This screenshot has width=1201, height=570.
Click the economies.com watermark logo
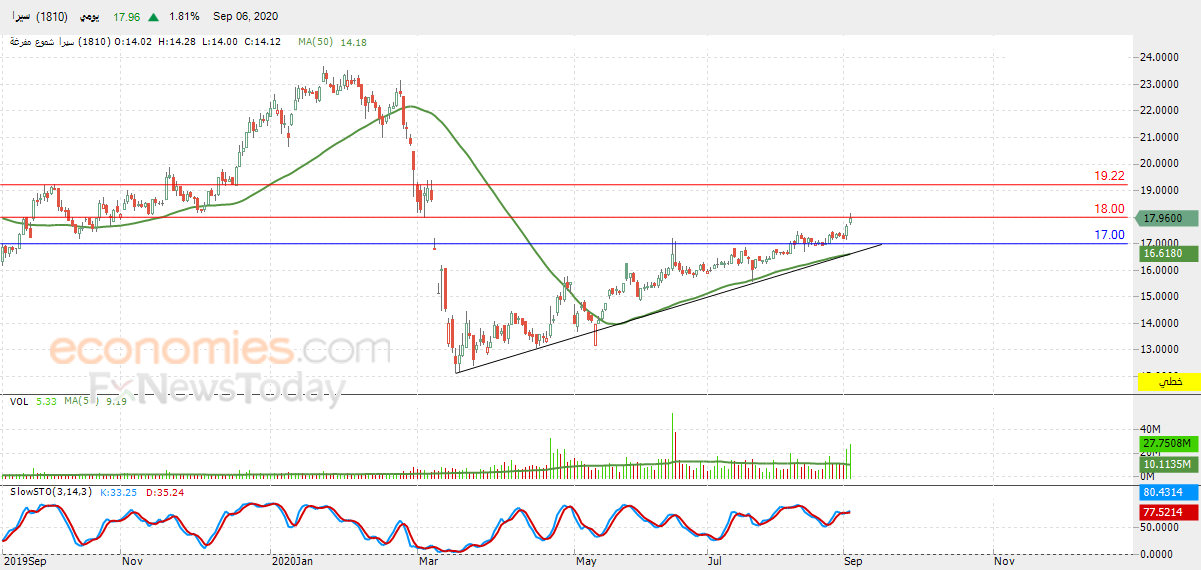coord(220,352)
